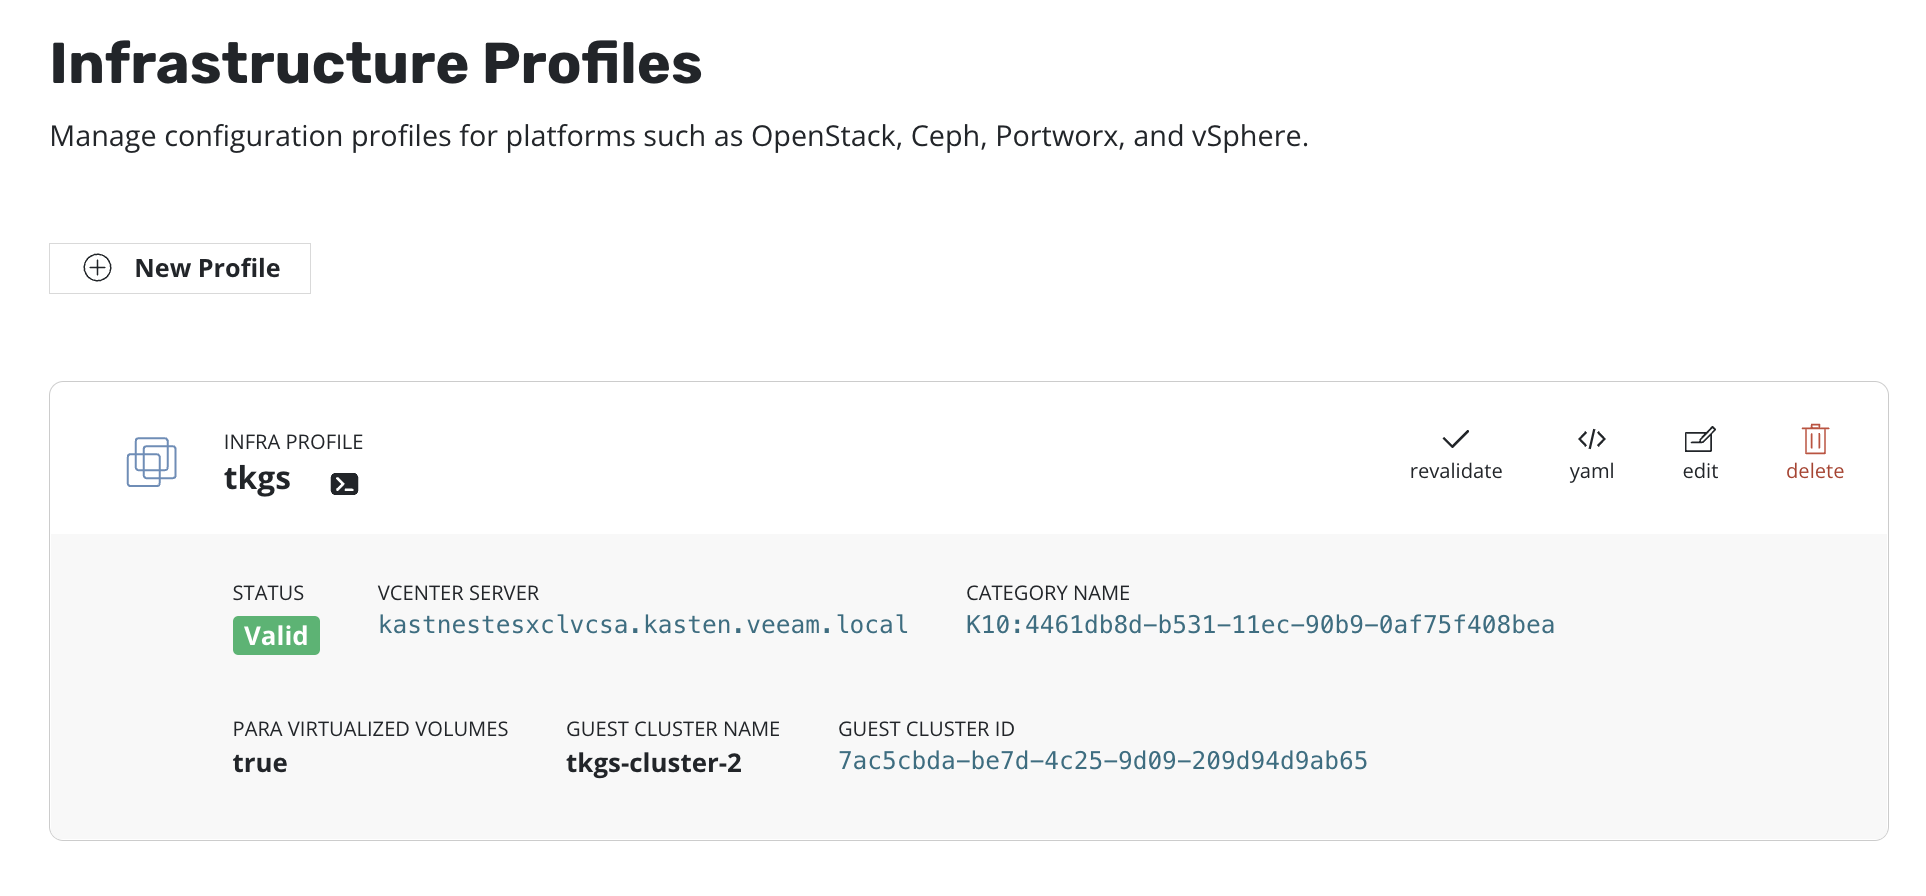
Task: Click the true value under Para Virtualized Volumes
Action: pos(260,763)
